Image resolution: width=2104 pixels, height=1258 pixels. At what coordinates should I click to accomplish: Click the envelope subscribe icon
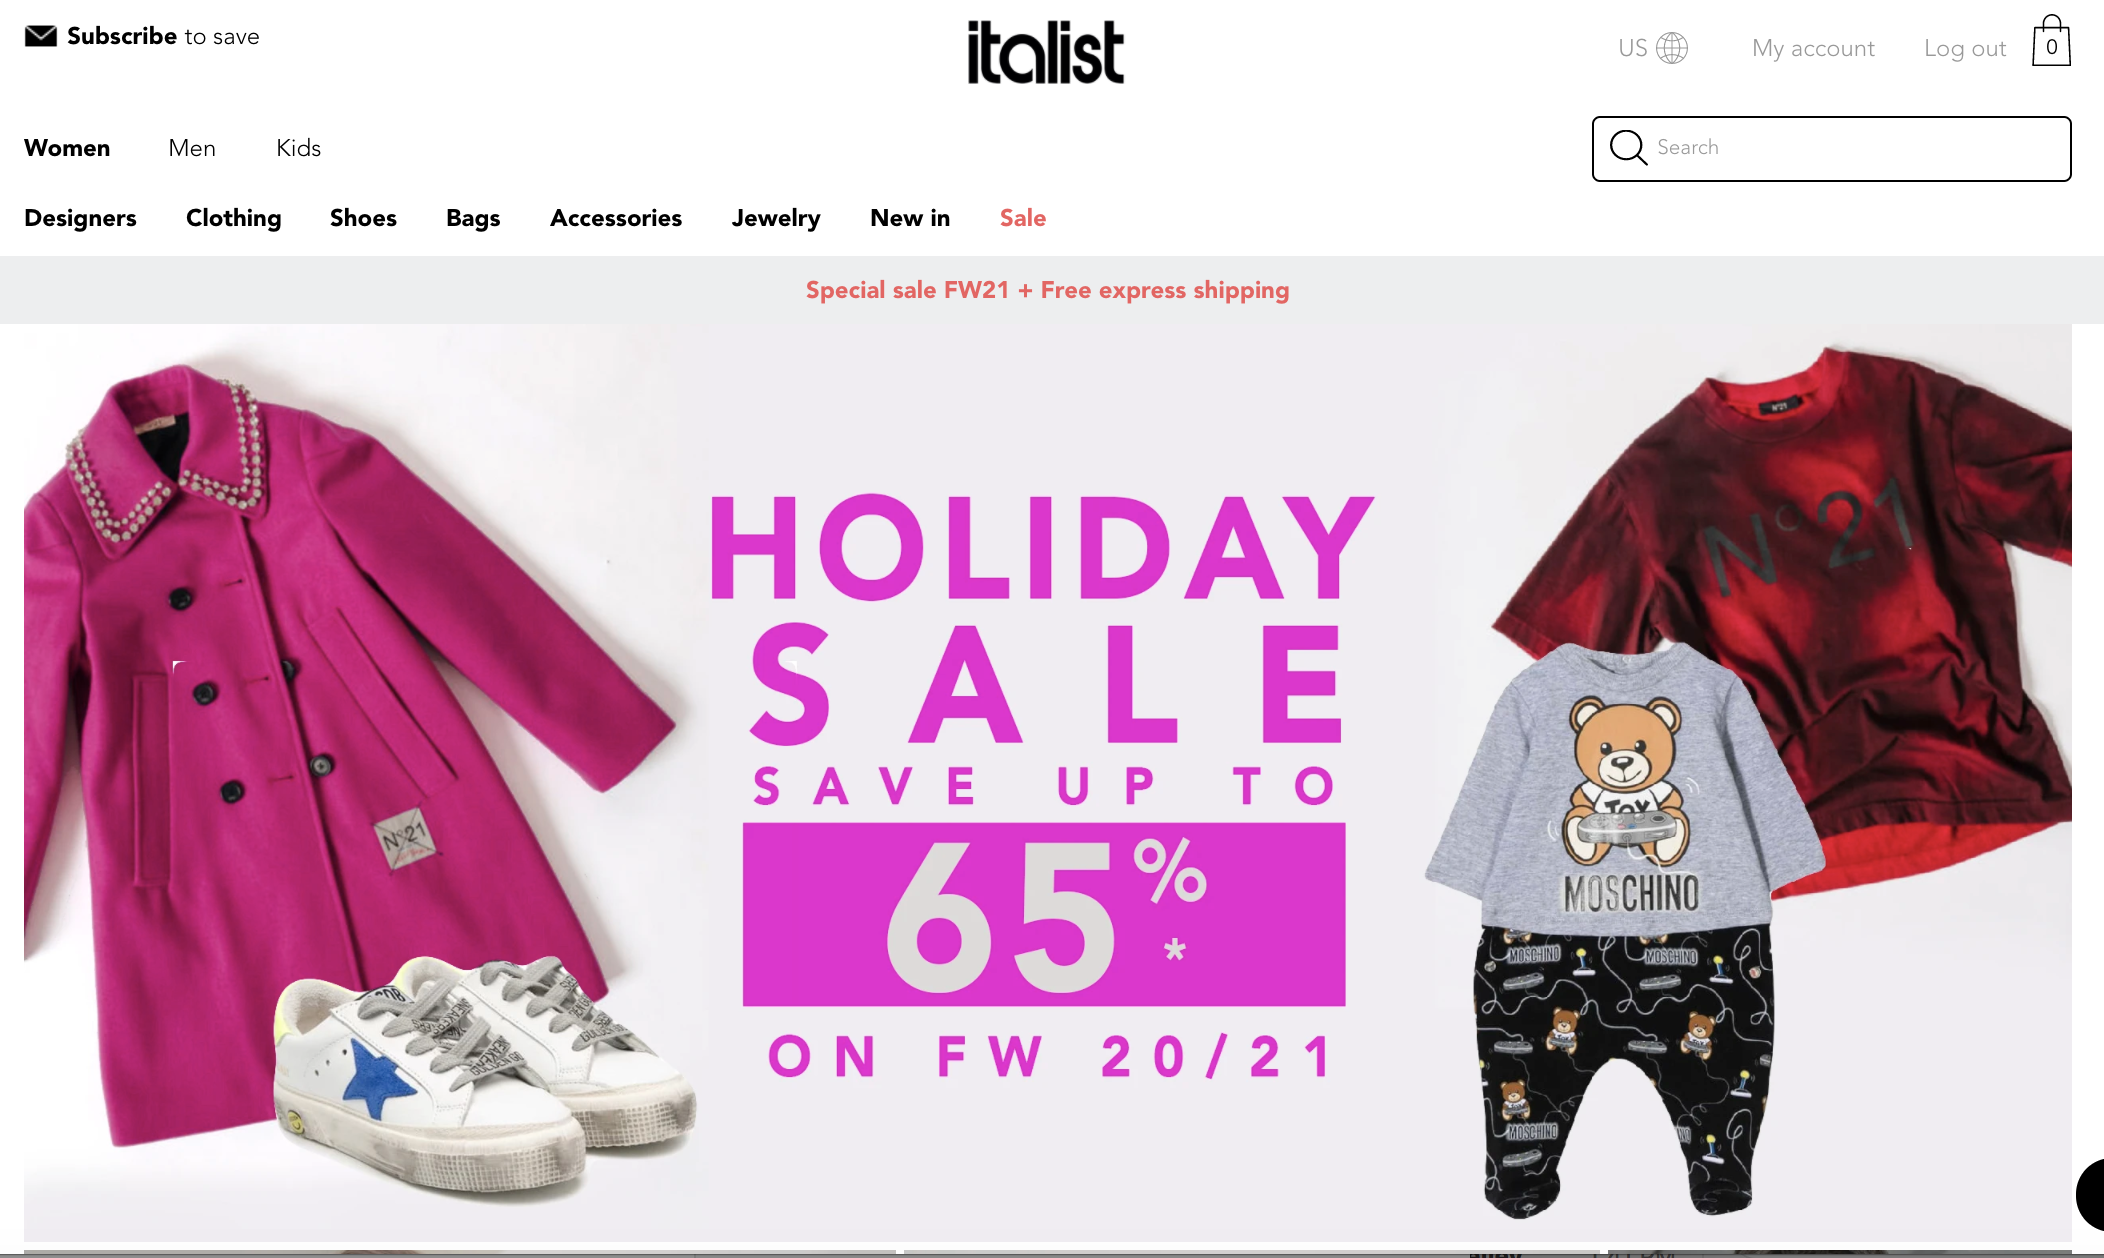click(x=41, y=36)
